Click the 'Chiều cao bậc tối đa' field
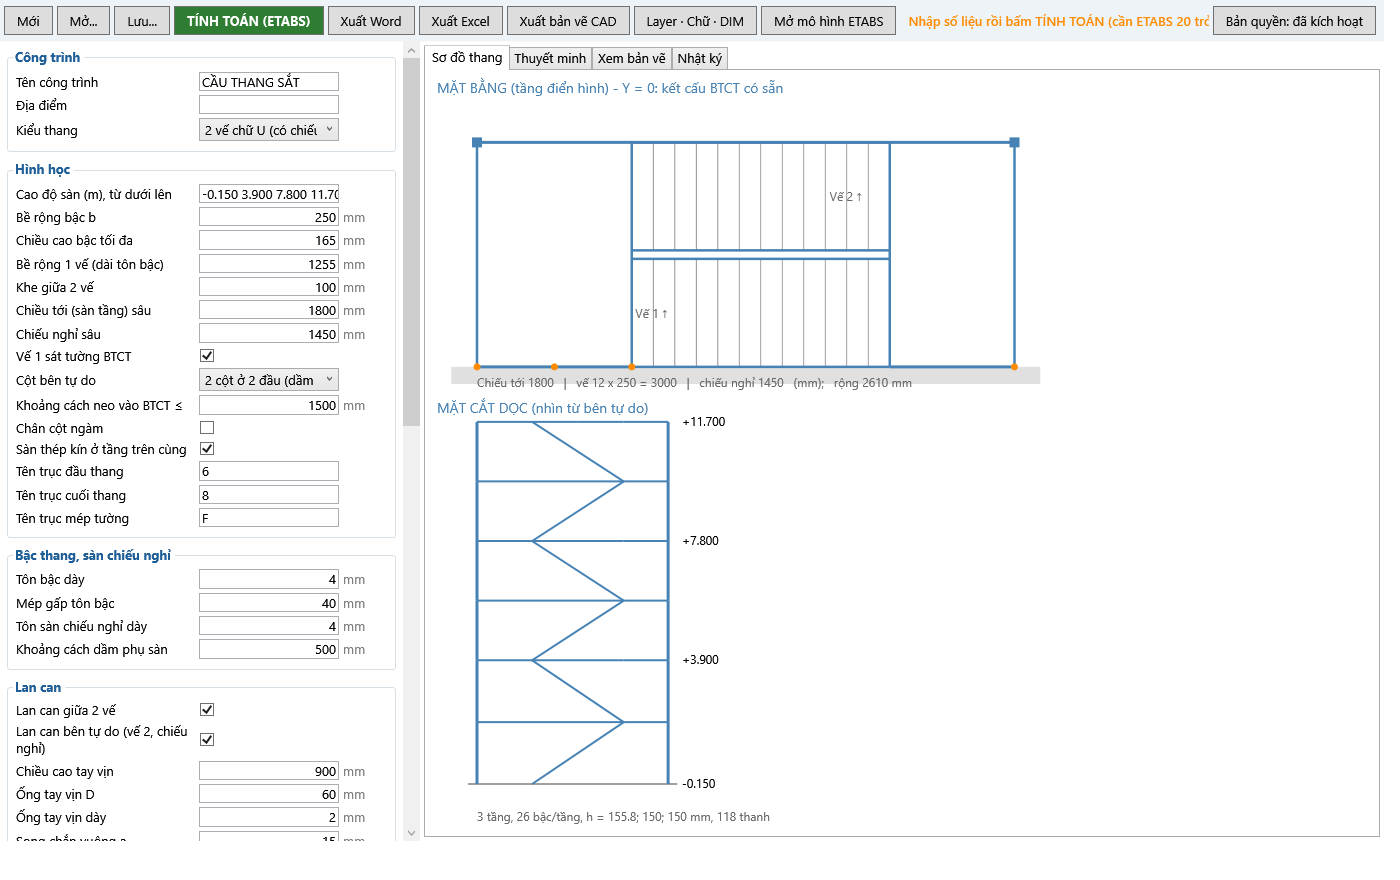Screen dimensions: 1400x880 coord(269,240)
